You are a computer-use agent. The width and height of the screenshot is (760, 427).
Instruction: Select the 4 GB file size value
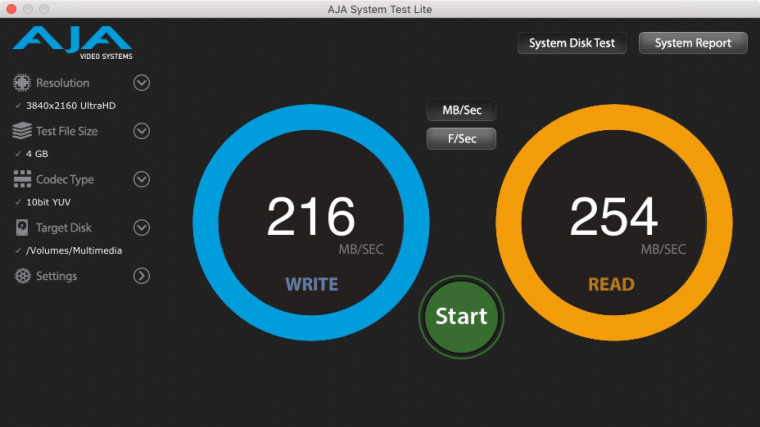tap(37, 154)
